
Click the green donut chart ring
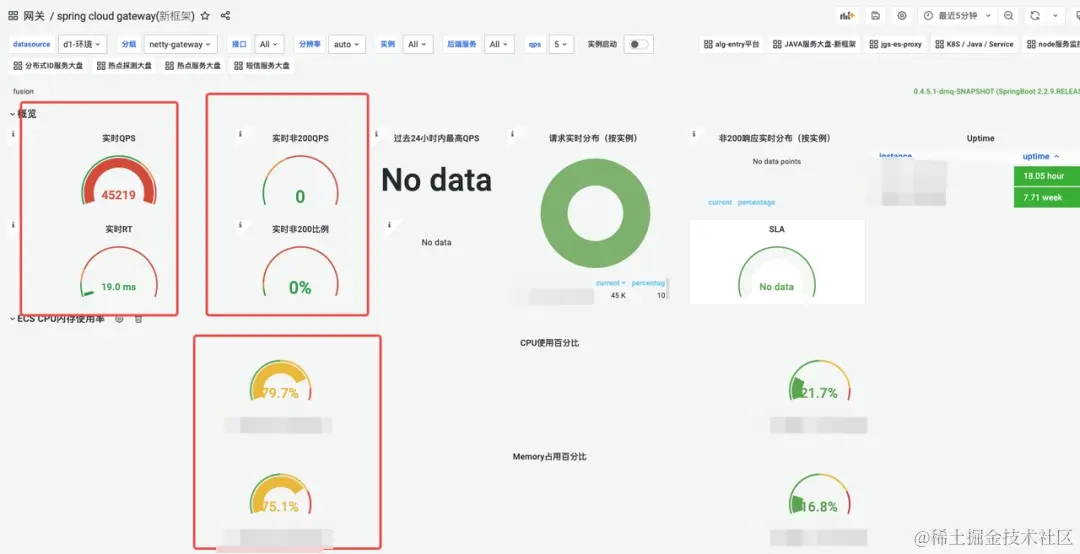click(595, 214)
